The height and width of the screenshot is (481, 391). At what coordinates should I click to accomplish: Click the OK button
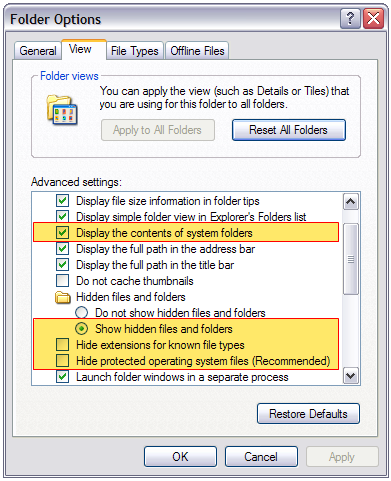(180, 457)
